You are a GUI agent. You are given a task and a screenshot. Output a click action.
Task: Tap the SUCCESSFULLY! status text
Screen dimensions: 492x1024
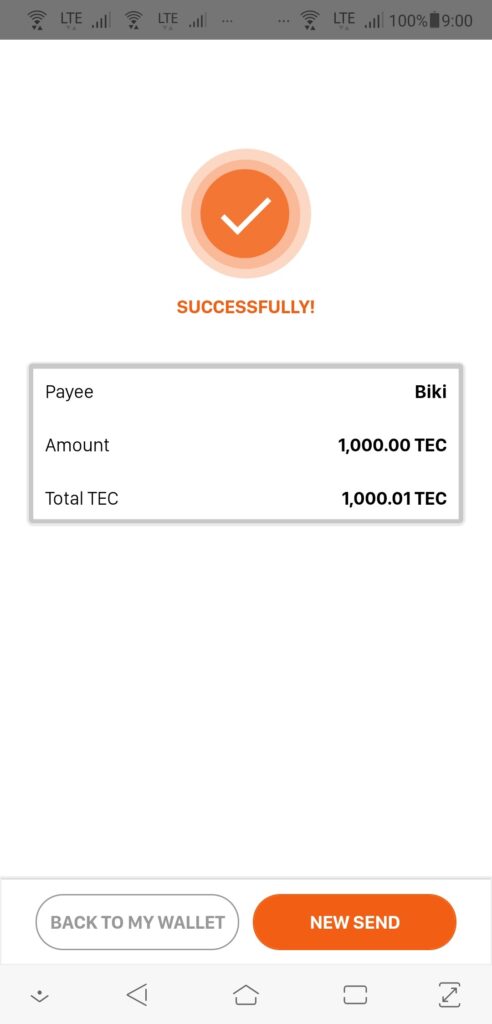[x=246, y=307]
